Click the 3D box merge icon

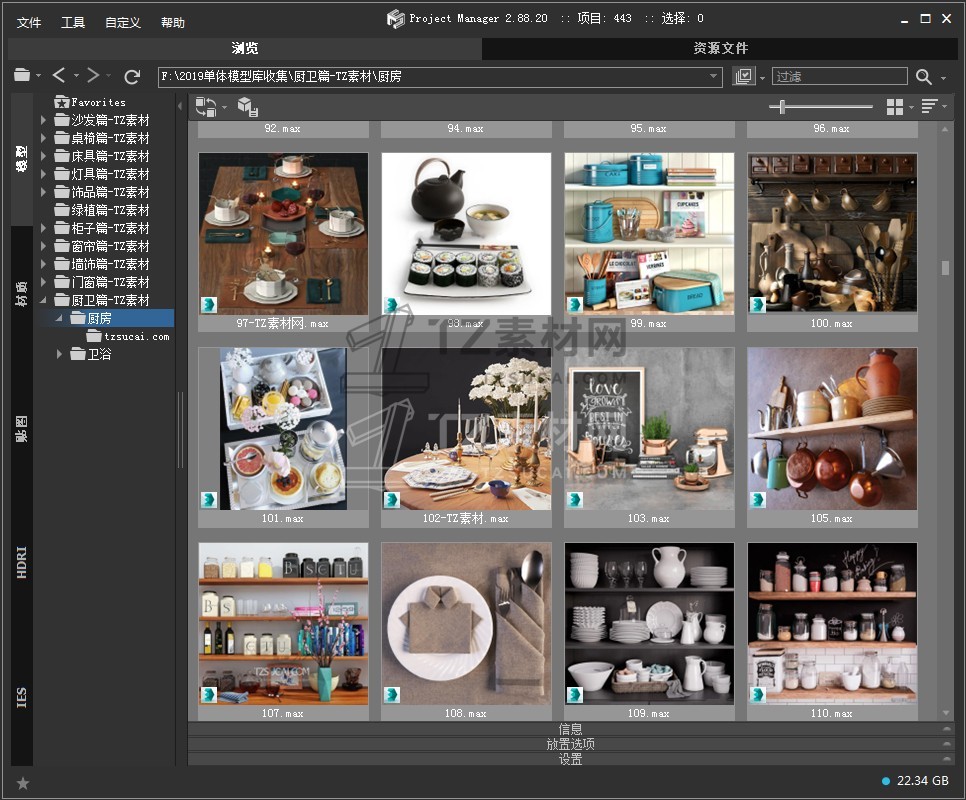coord(247,107)
